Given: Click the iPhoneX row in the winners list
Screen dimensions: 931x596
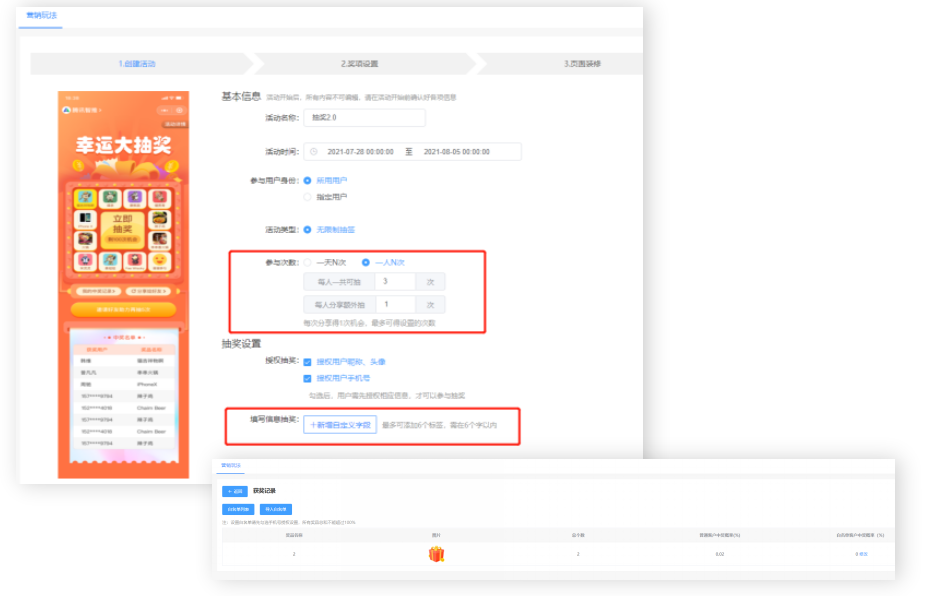Looking at the screenshot, I should pyautogui.click(x=124, y=385).
